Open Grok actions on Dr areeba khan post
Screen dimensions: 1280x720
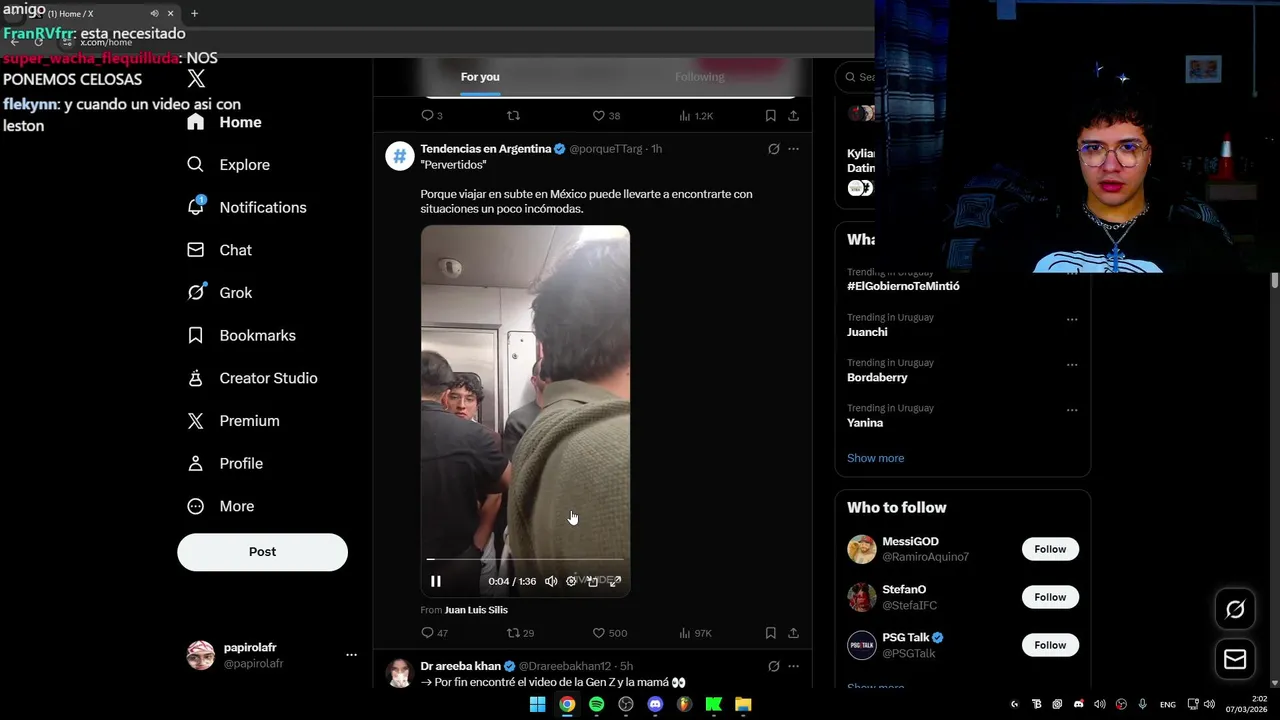click(773, 666)
